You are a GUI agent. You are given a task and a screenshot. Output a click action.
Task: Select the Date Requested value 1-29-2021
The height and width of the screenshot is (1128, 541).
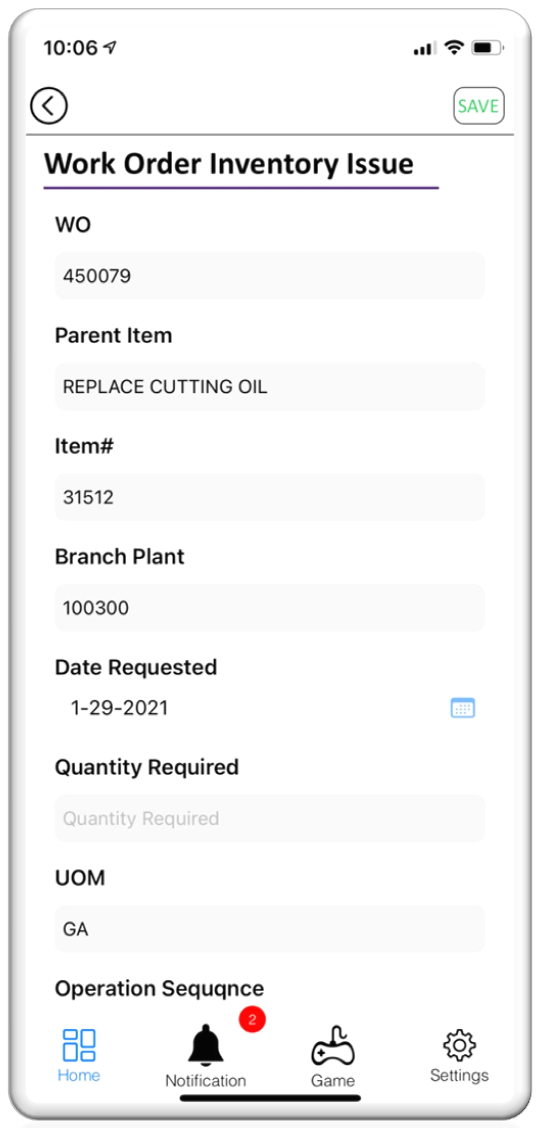coord(119,709)
